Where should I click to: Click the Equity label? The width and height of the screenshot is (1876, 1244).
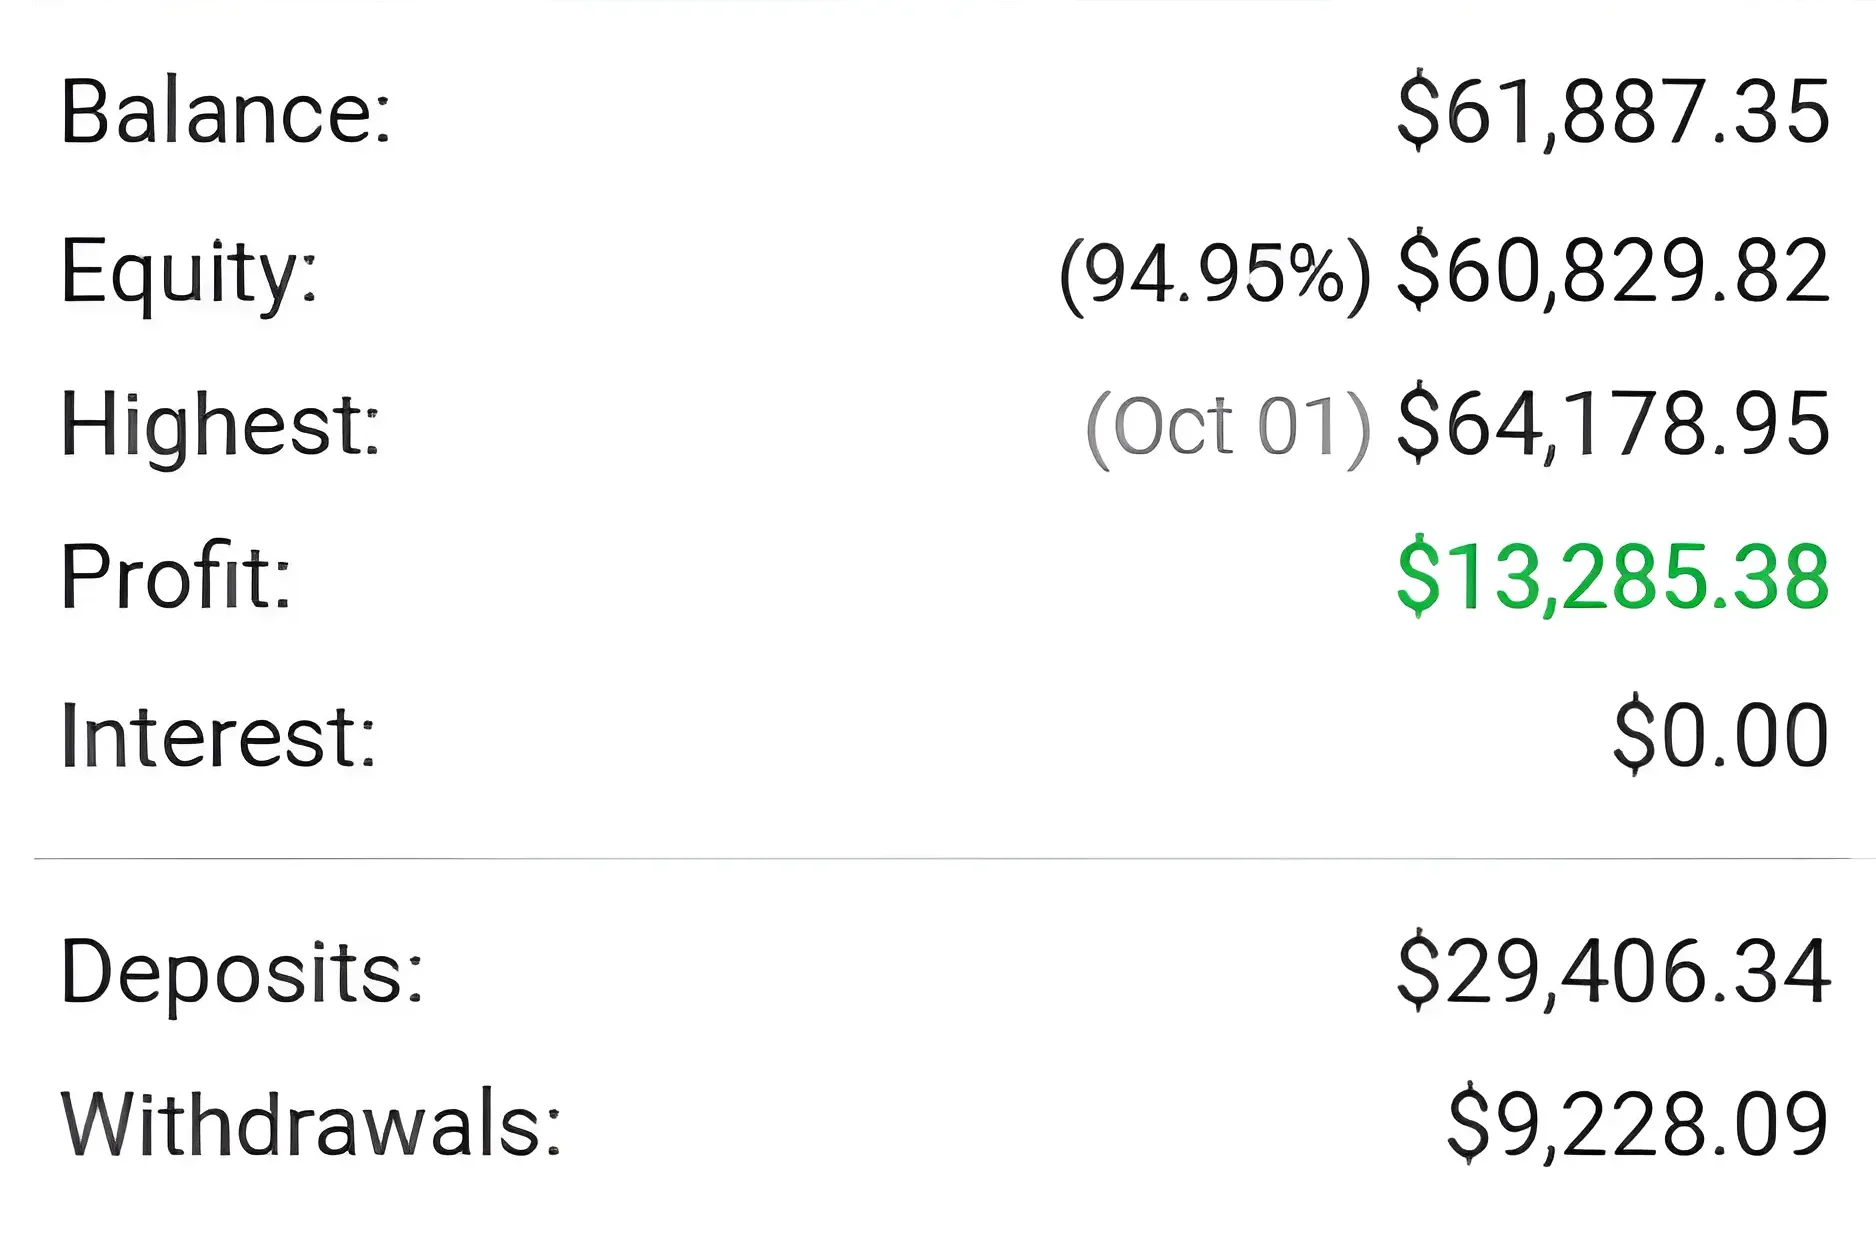[x=189, y=272]
